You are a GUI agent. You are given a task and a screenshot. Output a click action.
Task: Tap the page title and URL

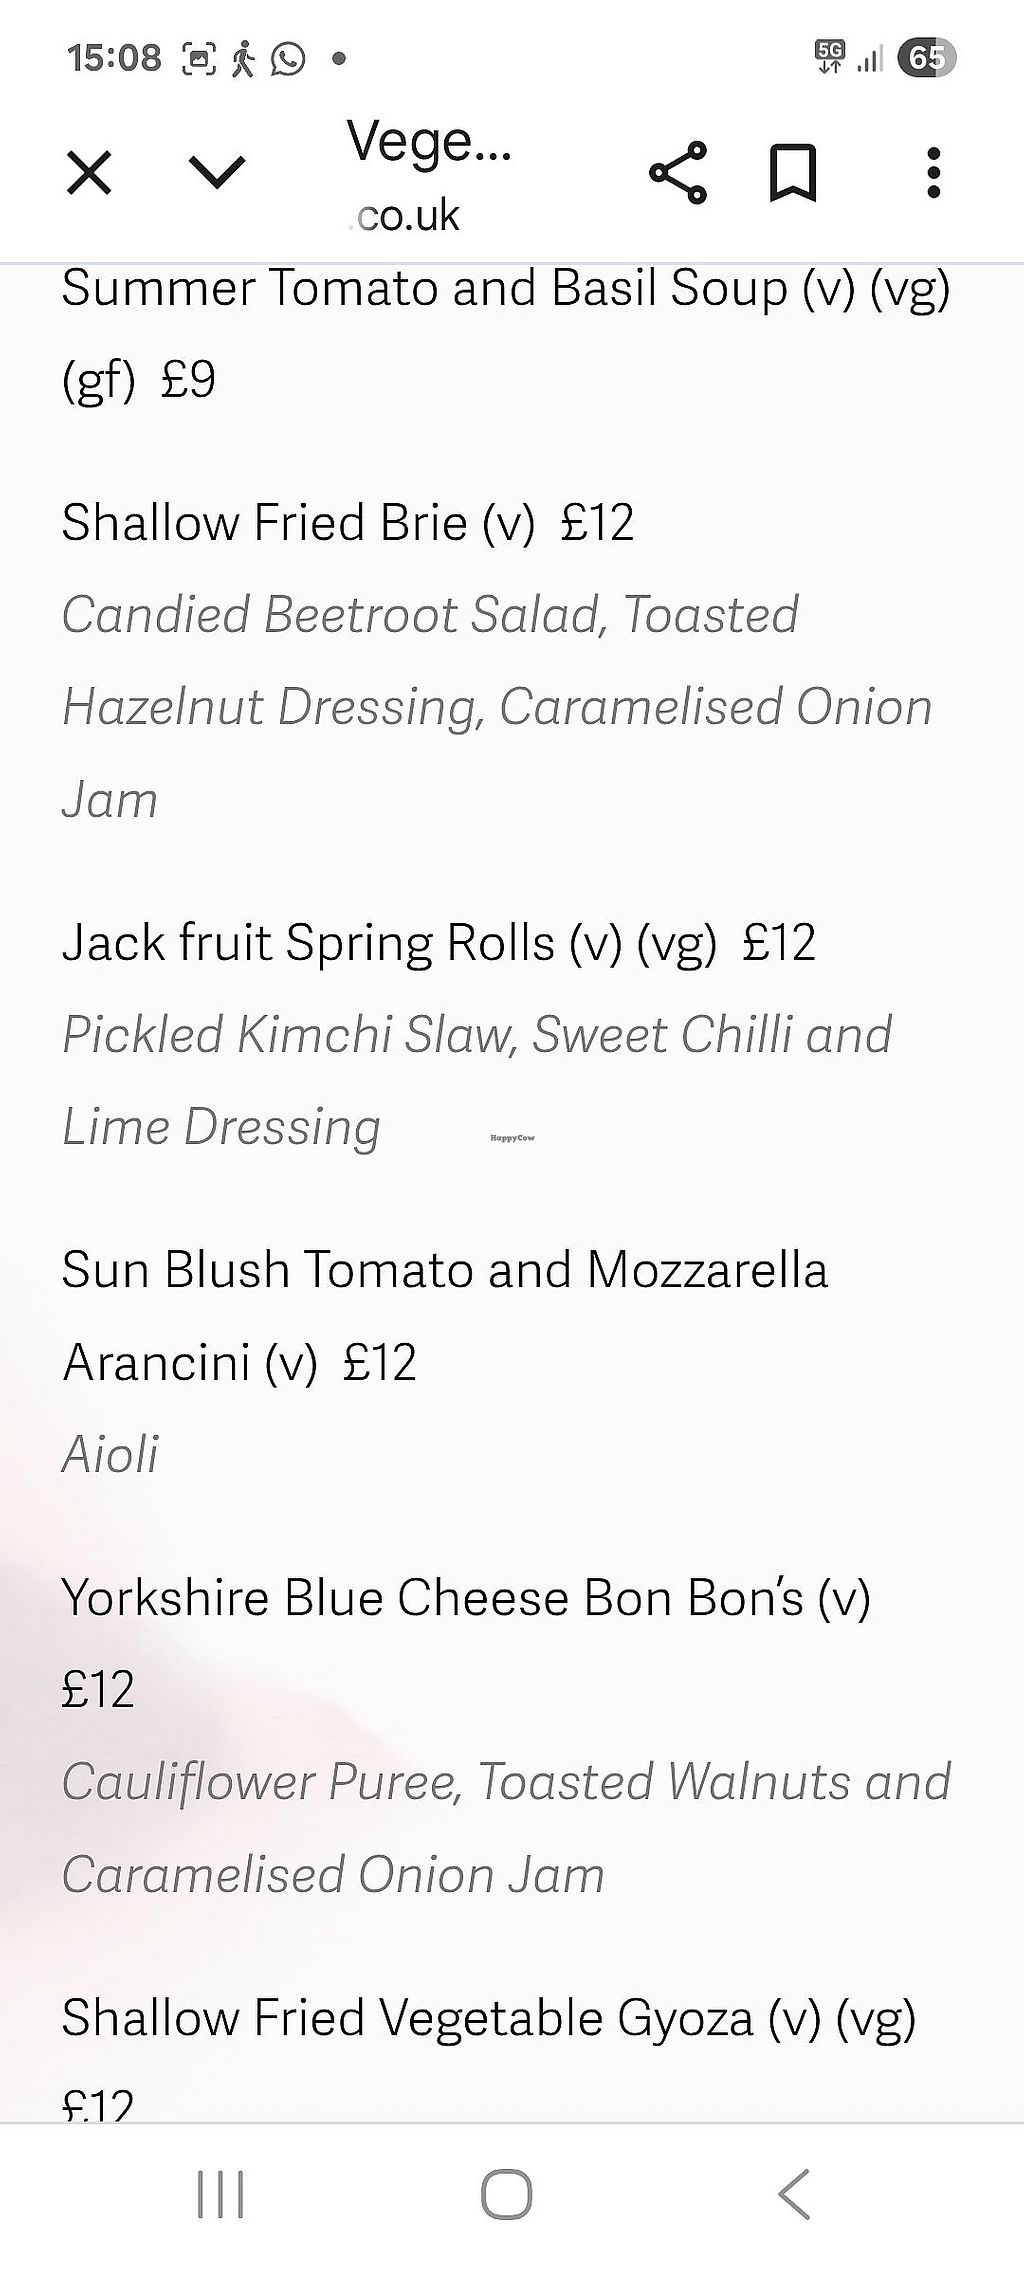point(428,175)
